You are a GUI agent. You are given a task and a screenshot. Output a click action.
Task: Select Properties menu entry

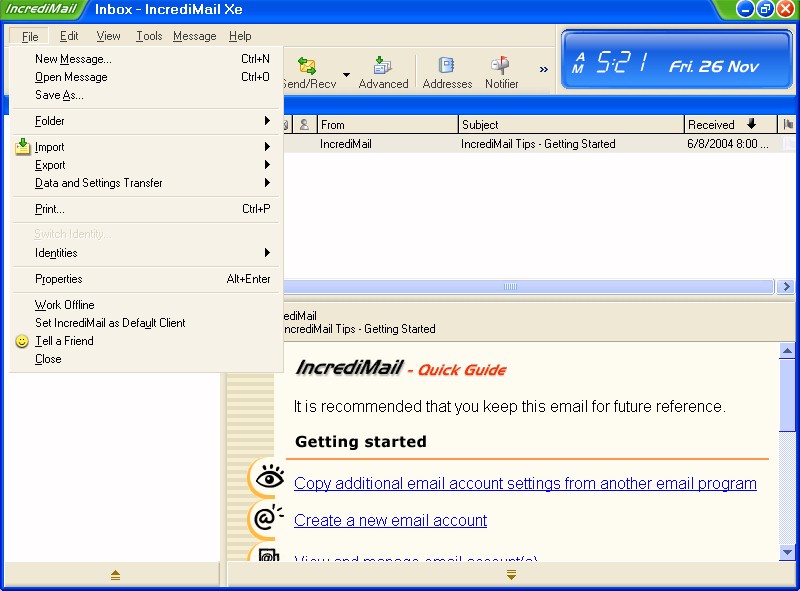pos(59,279)
